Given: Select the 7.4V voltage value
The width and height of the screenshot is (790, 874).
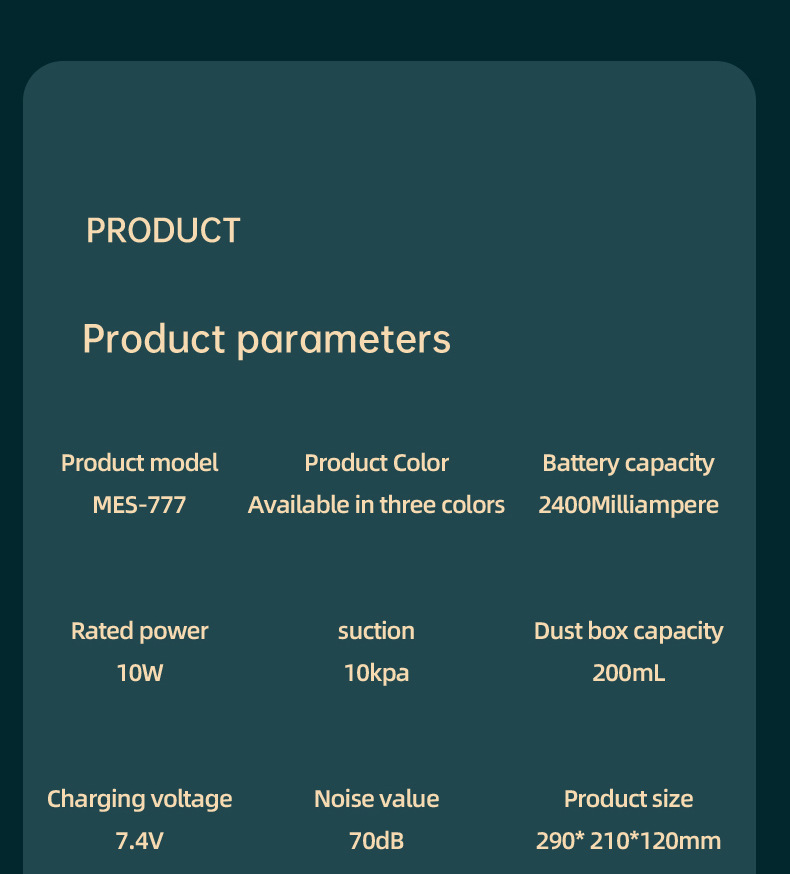Looking at the screenshot, I should pyautogui.click(x=139, y=841).
